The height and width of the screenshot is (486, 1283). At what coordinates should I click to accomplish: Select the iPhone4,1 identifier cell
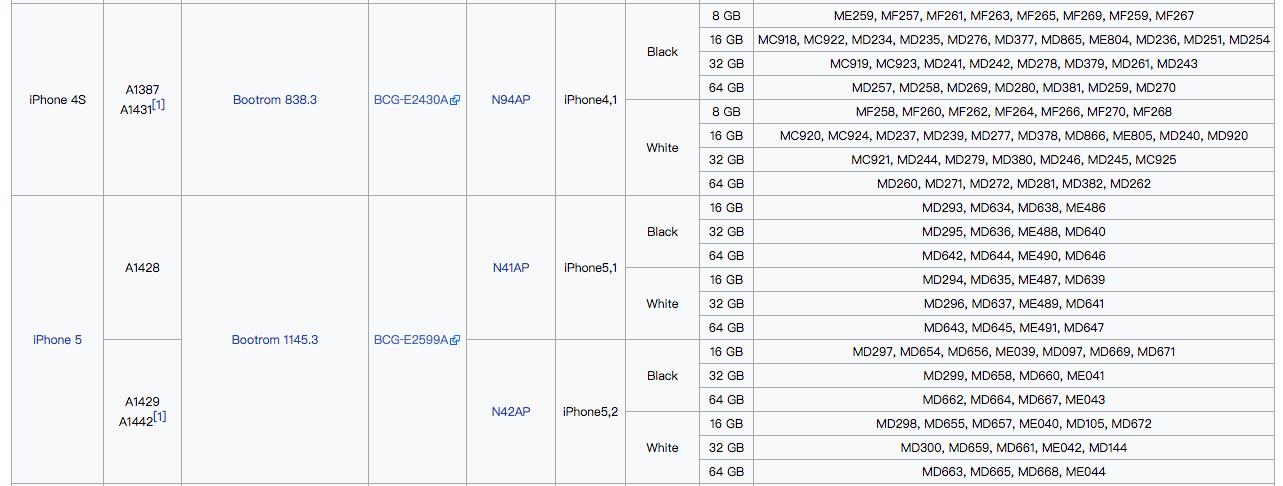pos(590,100)
